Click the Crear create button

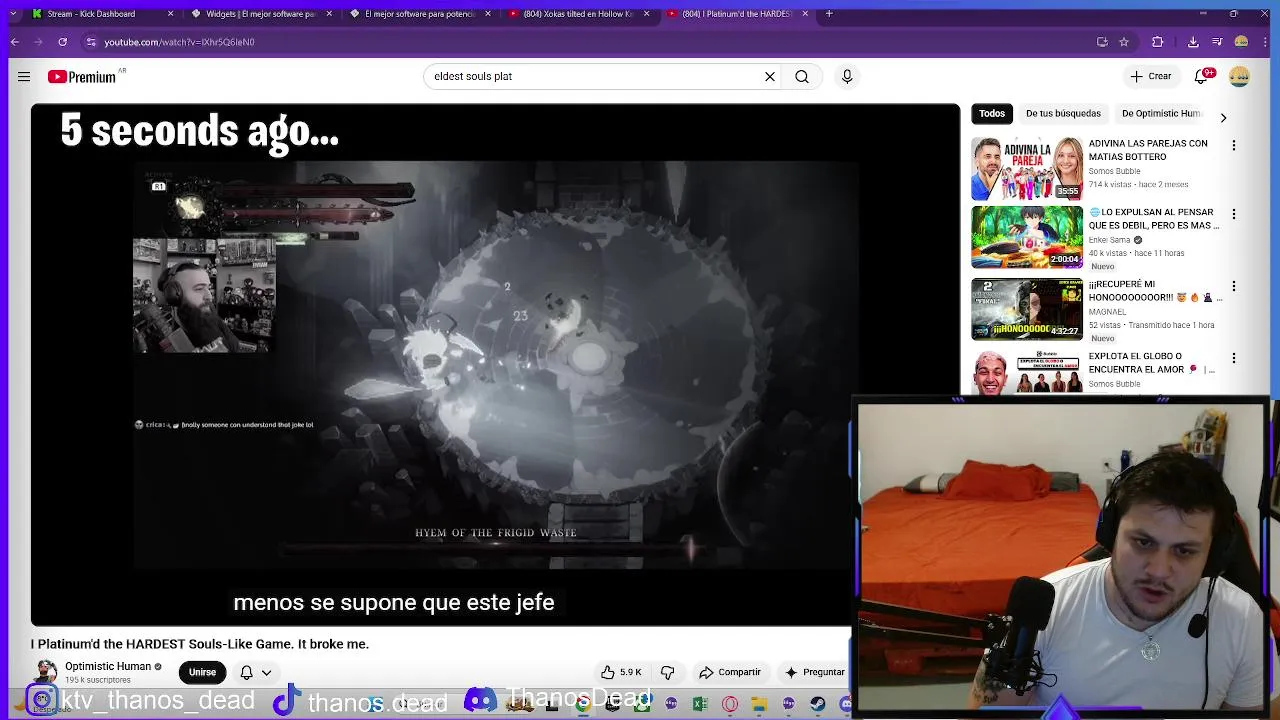(1150, 76)
